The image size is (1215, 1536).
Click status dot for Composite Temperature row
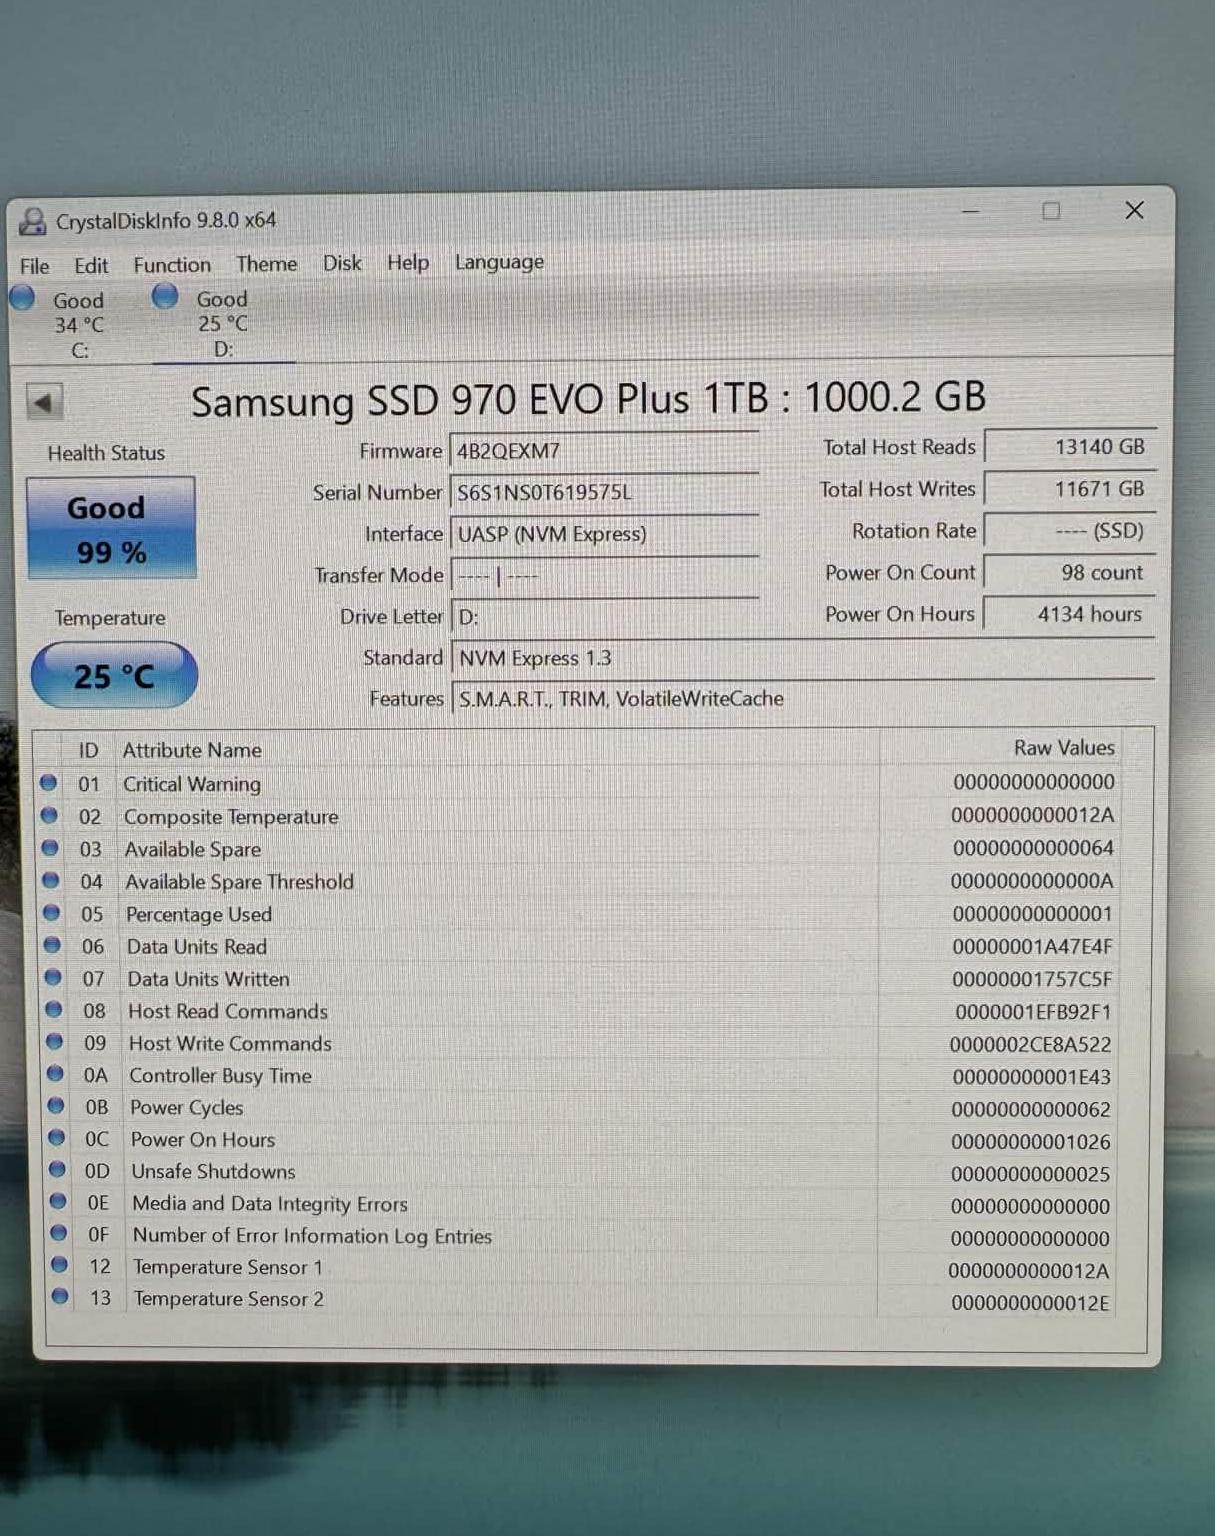tap(49, 815)
